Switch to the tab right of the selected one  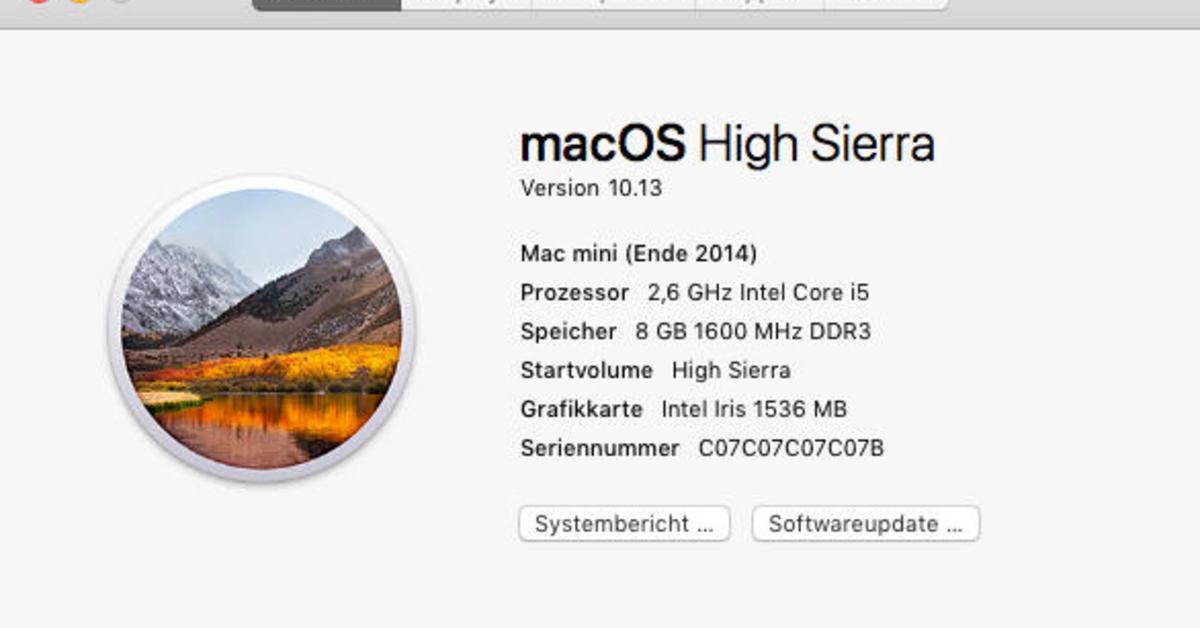[x=466, y=4]
